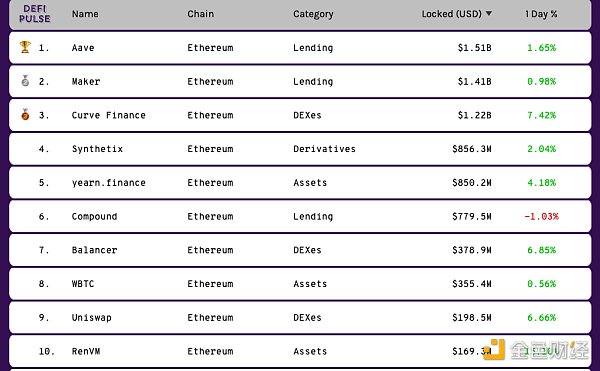Sort by the Chain column header
600x371 pixels.
coord(201,14)
